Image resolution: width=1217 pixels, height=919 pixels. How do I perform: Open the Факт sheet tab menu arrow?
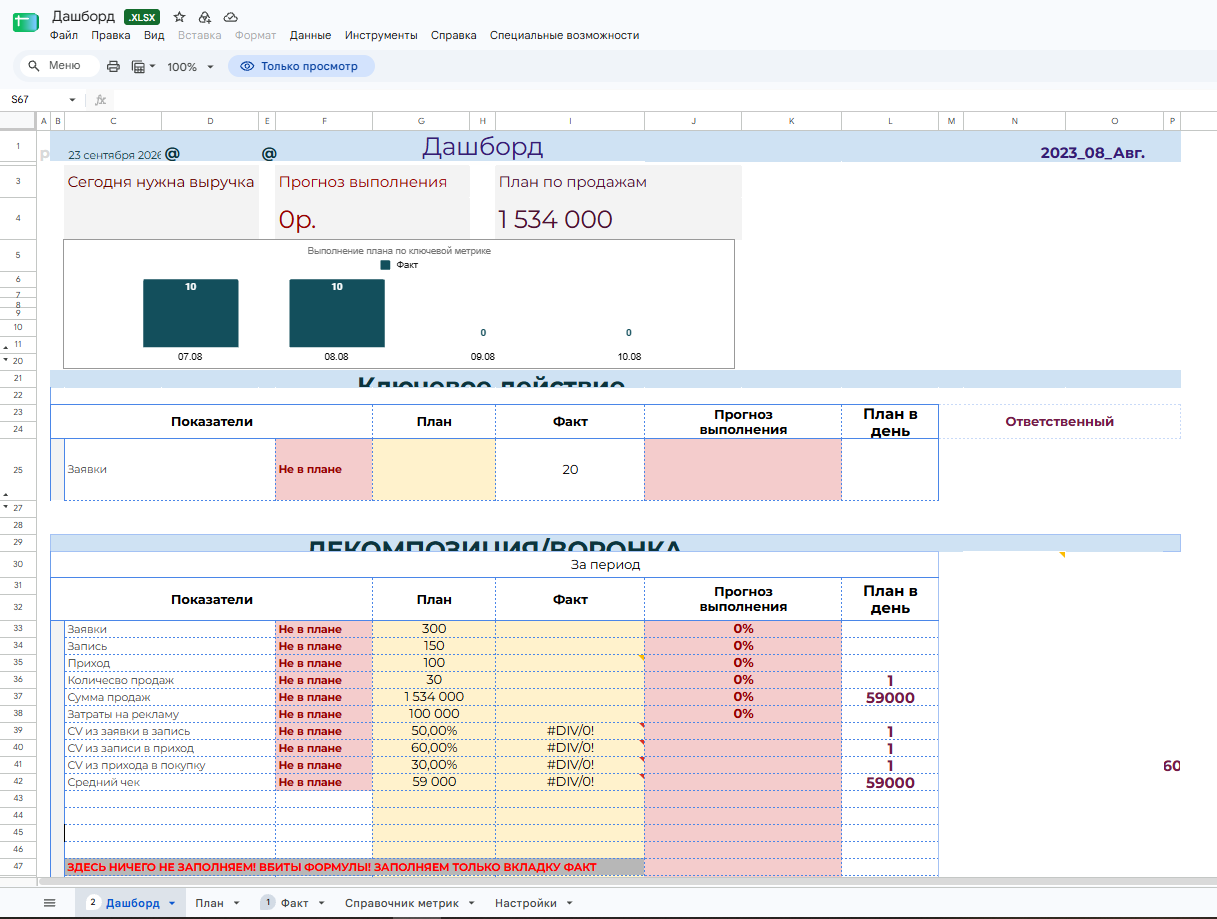click(x=321, y=903)
